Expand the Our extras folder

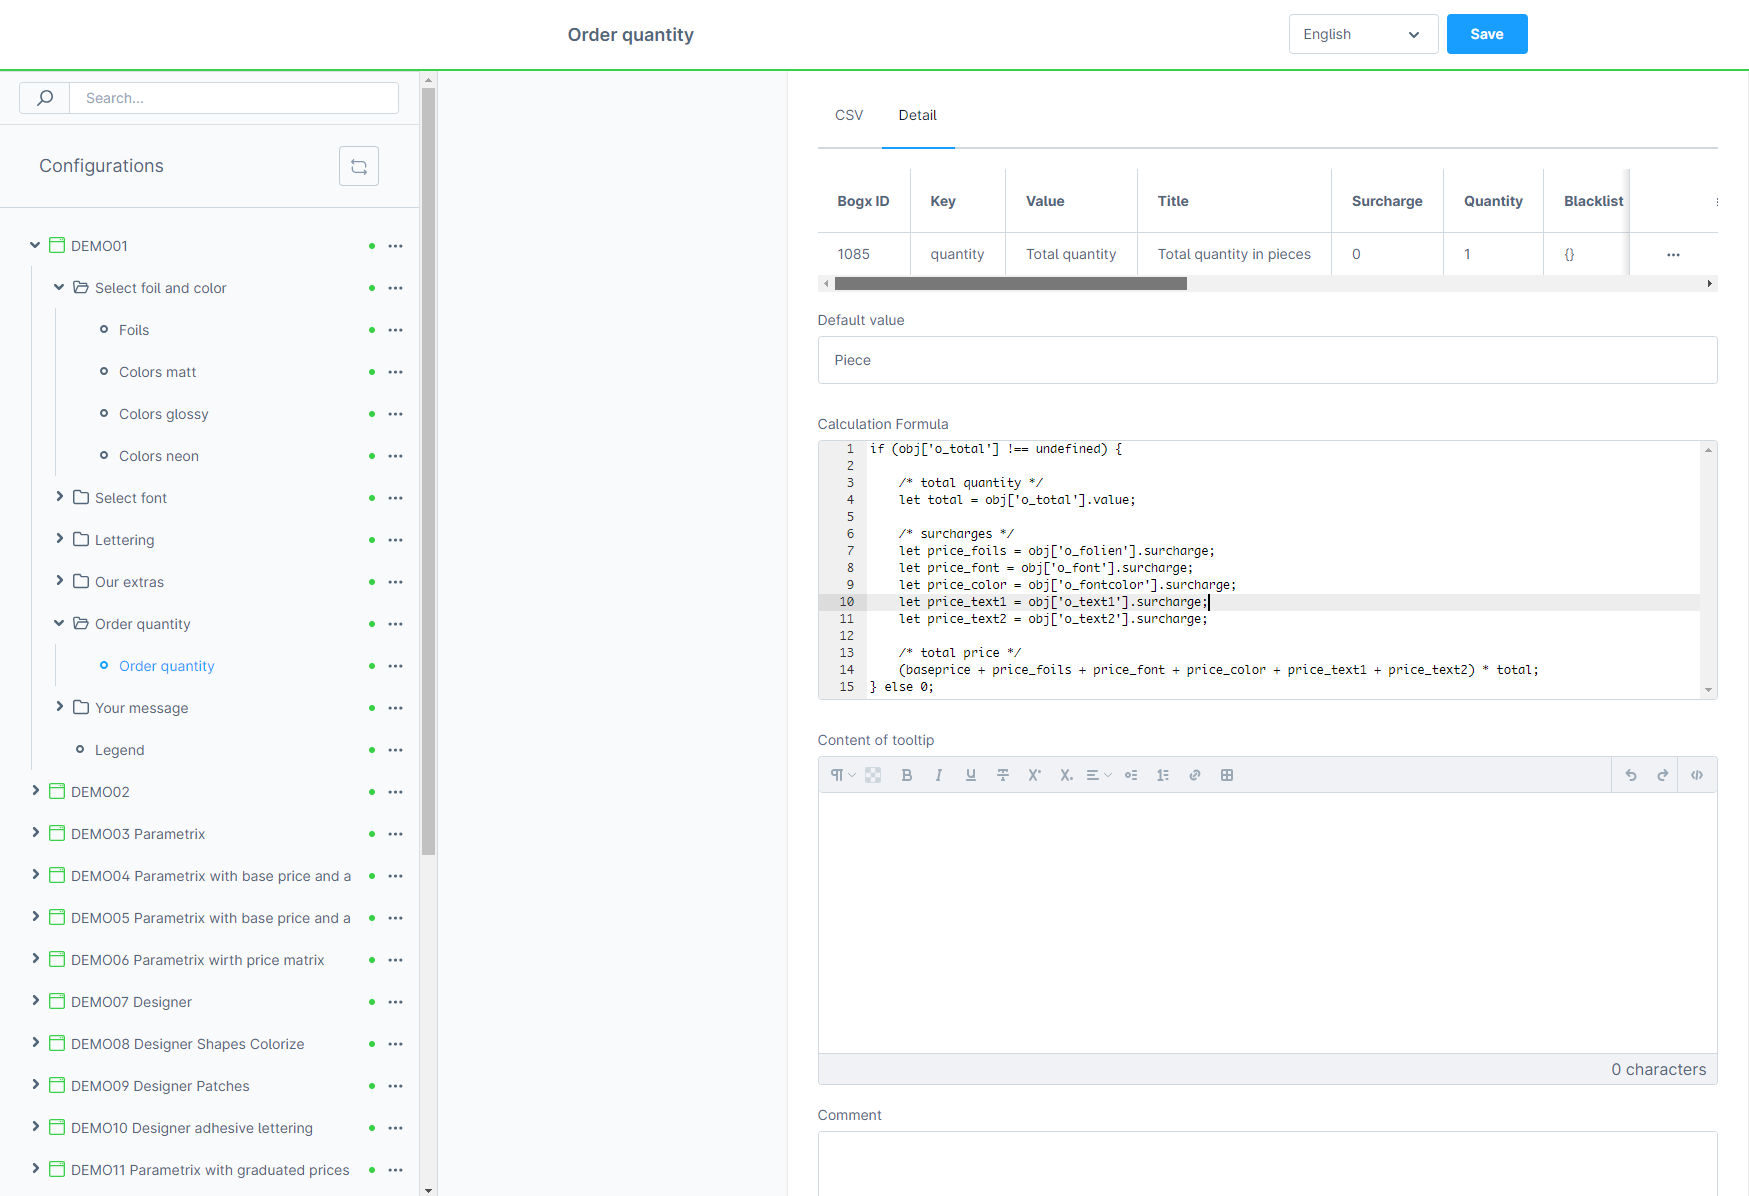59,581
